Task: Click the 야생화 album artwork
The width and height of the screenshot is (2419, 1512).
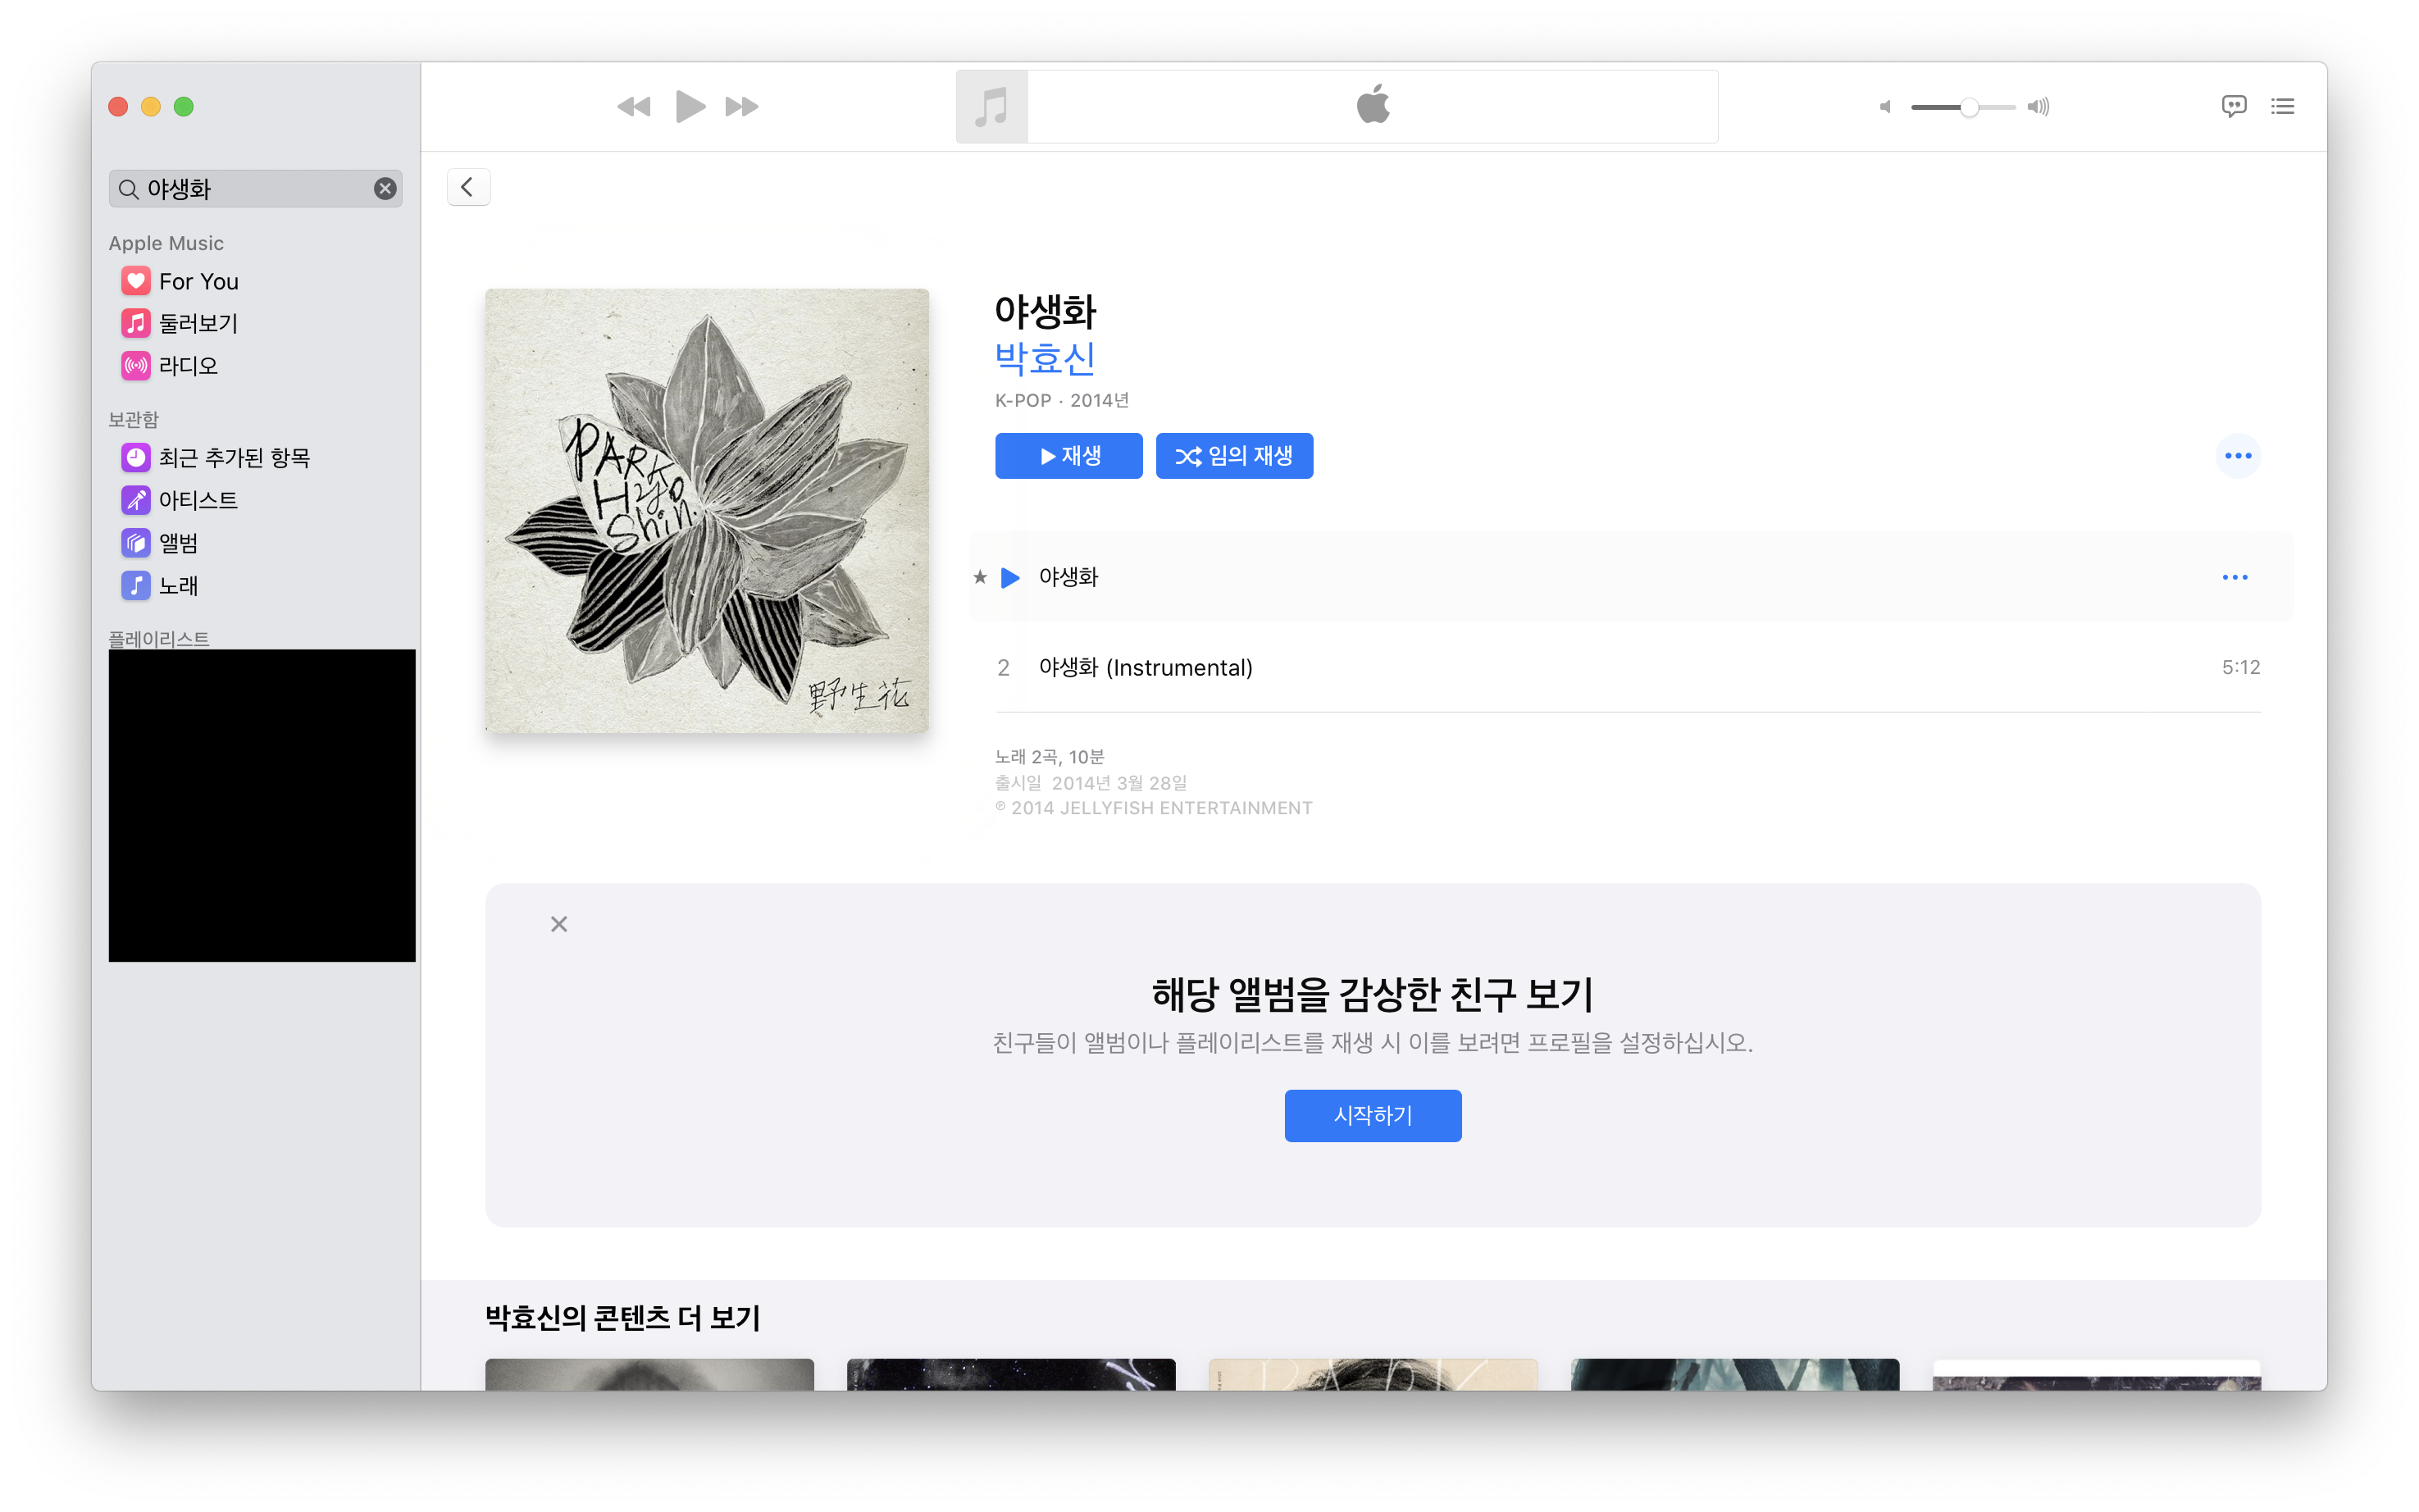Action: click(707, 511)
